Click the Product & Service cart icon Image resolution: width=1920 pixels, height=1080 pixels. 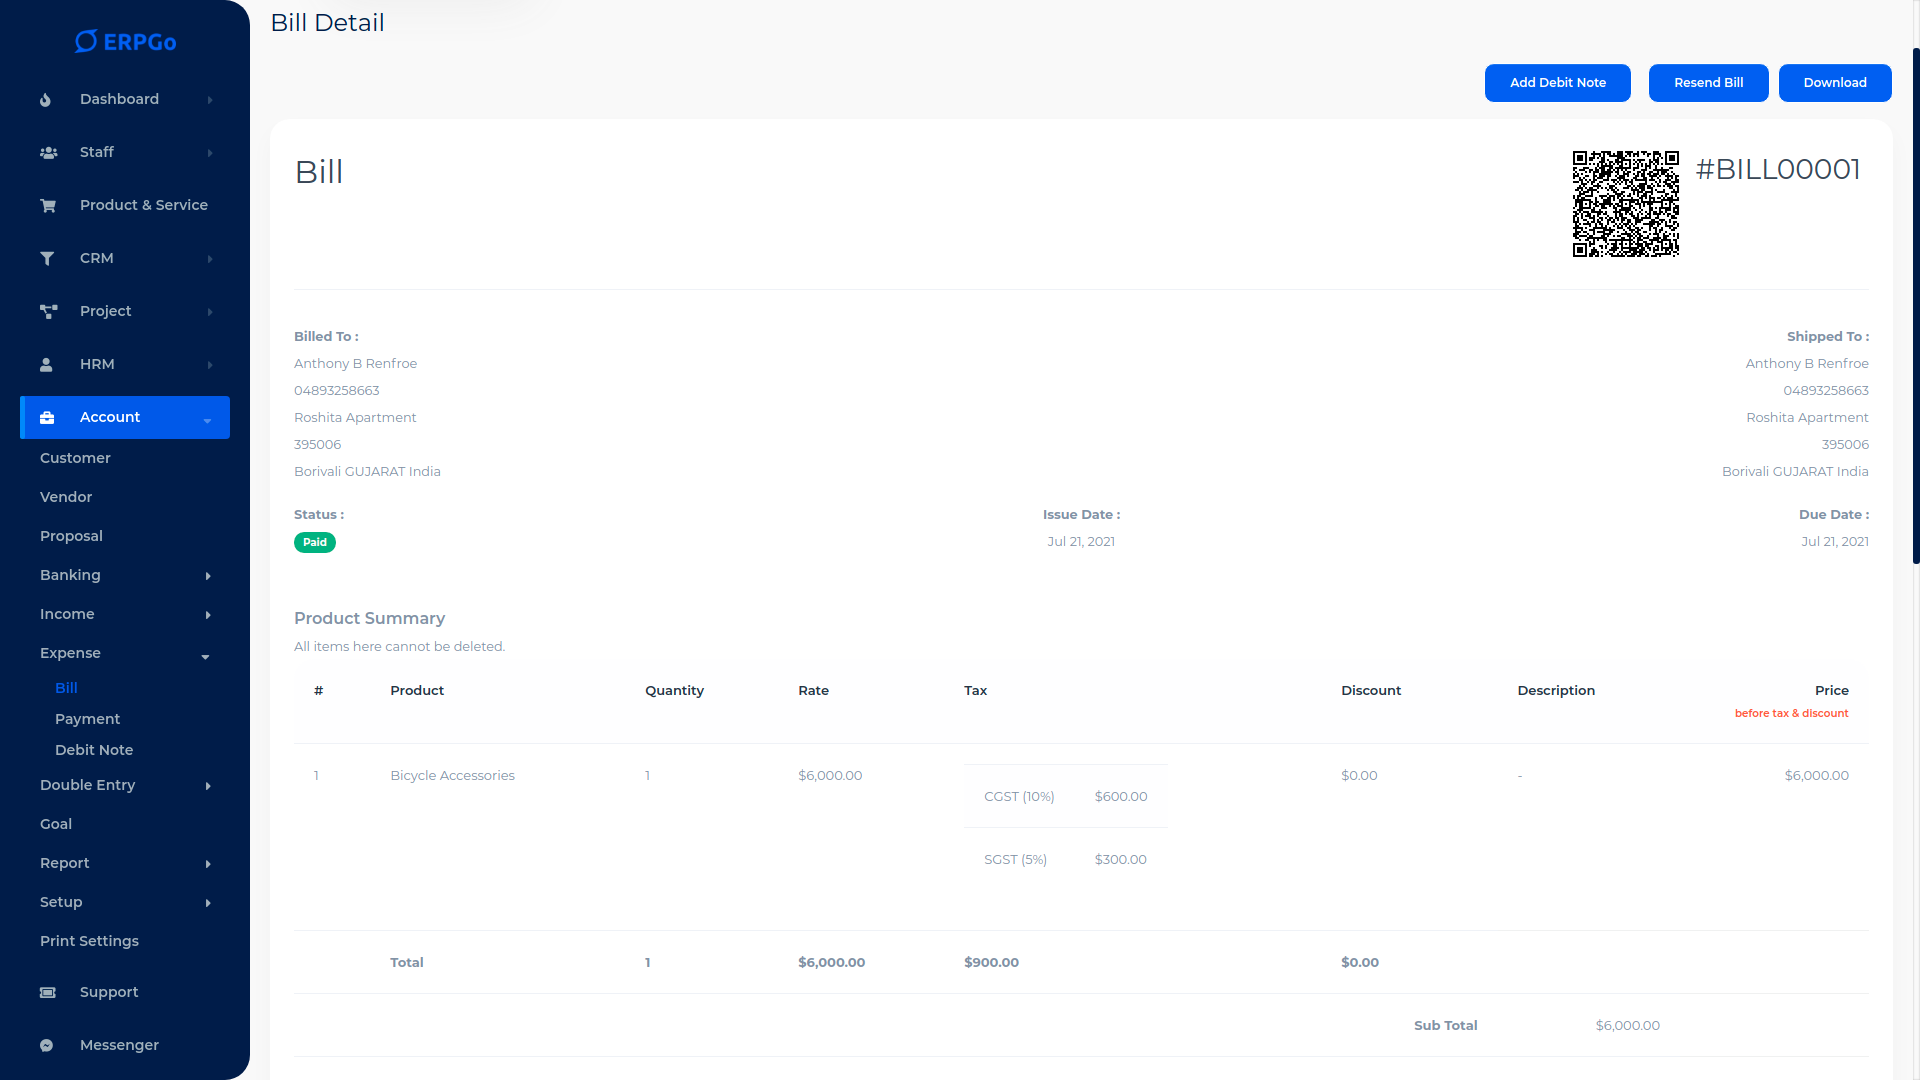48,206
